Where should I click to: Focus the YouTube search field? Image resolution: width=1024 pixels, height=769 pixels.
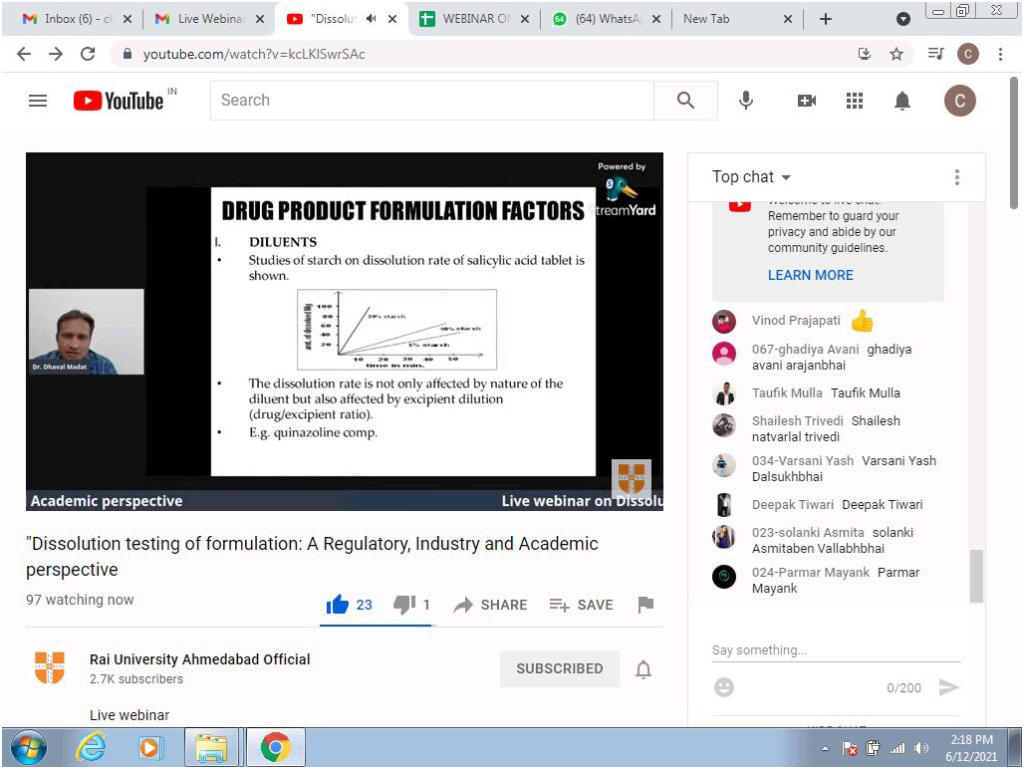[x=432, y=101]
